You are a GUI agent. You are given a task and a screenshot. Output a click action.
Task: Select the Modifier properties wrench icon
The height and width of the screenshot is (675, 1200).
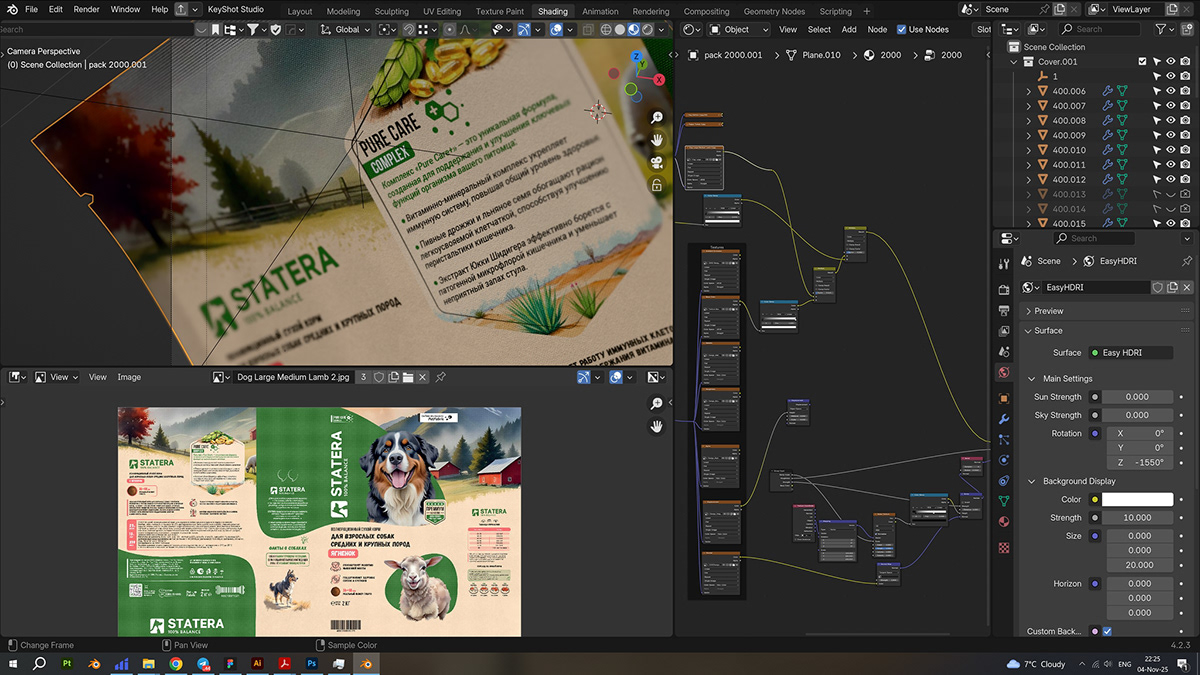(1003, 418)
